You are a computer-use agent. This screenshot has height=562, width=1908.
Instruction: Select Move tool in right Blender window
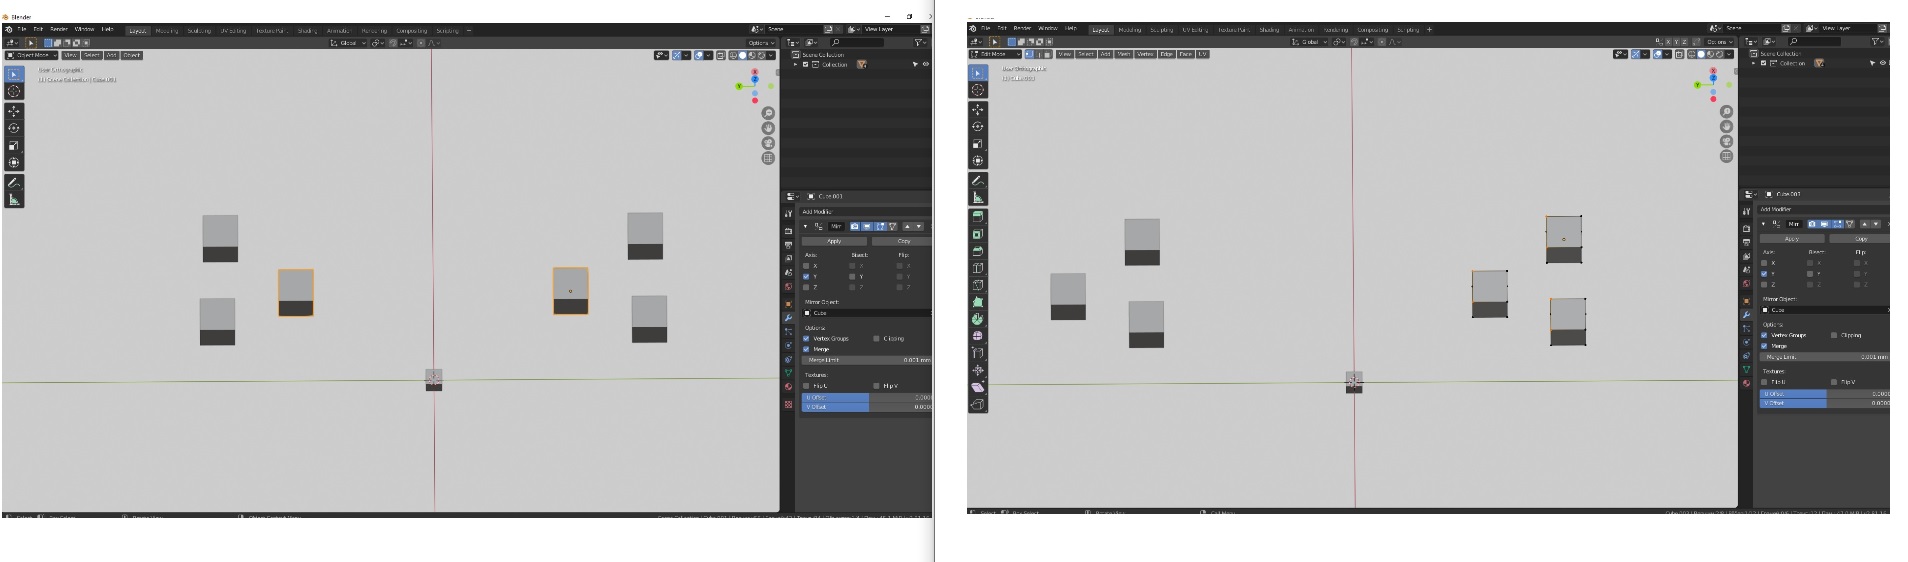point(978,109)
